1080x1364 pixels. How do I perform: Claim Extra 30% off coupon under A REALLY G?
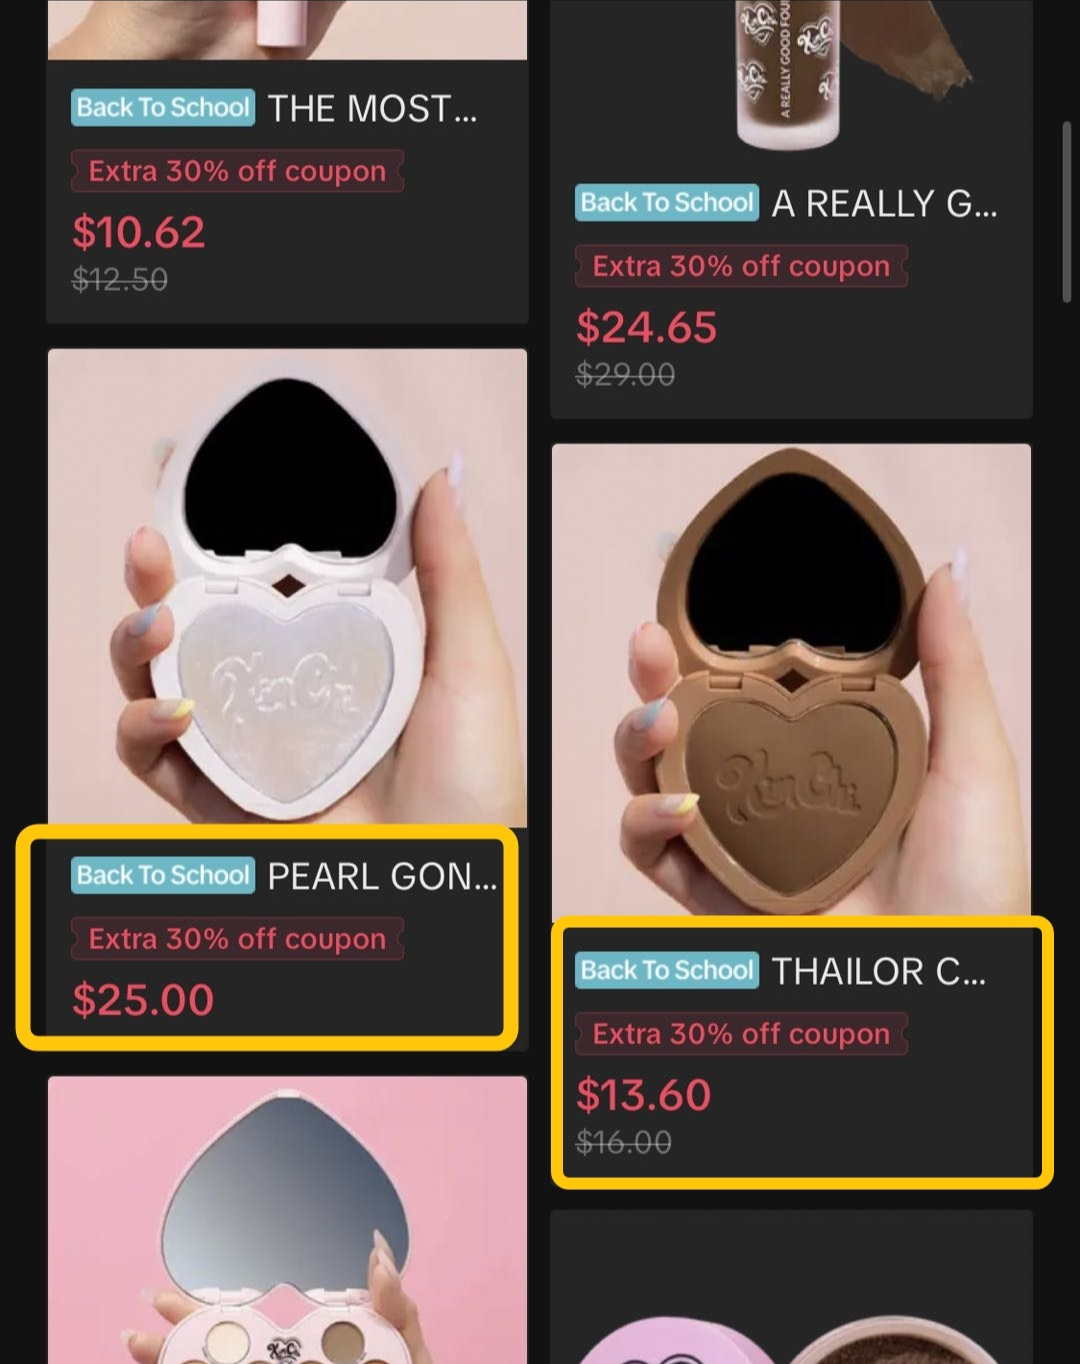click(741, 266)
